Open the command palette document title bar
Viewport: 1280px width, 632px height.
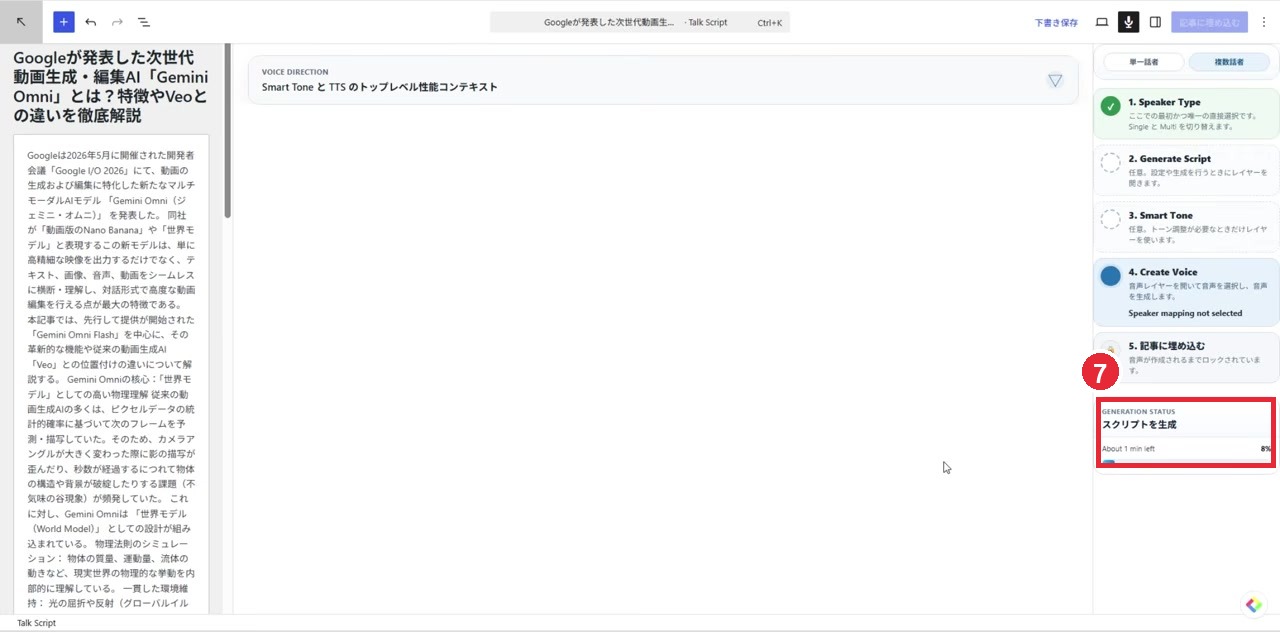[x=640, y=22]
